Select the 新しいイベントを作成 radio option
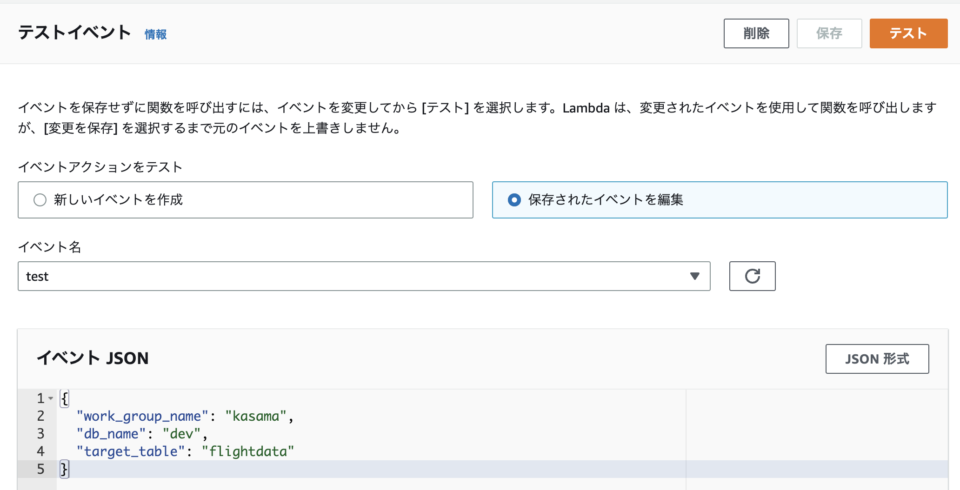Image resolution: width=960 pixels, height=490 pixels. (x=40, y=199)
